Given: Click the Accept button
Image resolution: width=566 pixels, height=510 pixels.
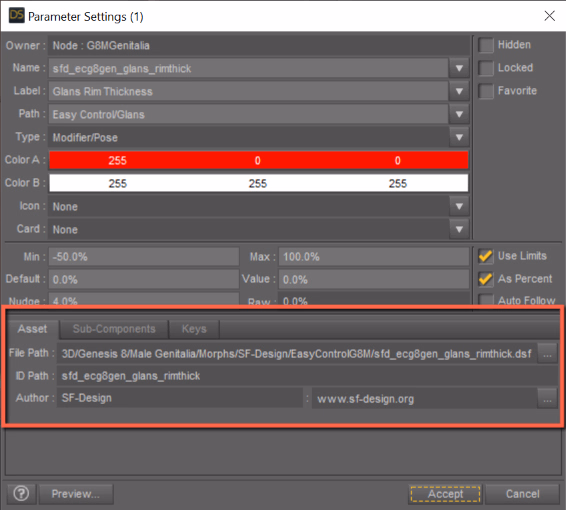Looking at the screenshot, I should [x=445, y=494].
